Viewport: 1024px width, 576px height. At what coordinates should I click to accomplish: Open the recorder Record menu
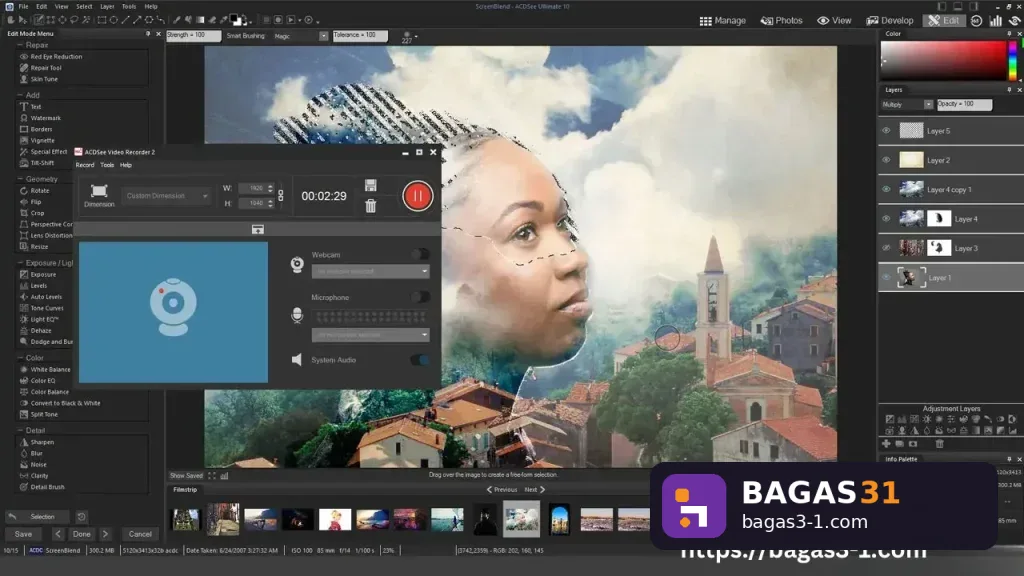click(85, 165)
